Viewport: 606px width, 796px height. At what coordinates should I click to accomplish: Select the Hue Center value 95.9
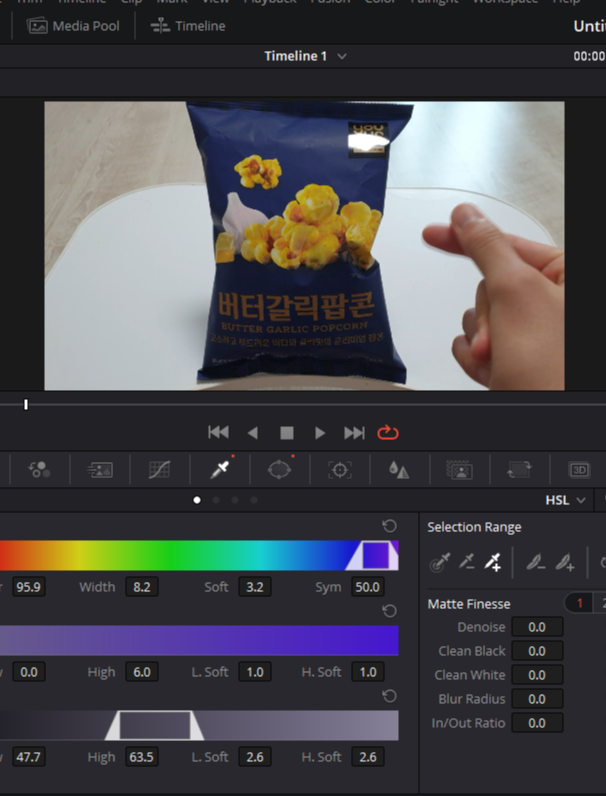(x=28, y=587)
